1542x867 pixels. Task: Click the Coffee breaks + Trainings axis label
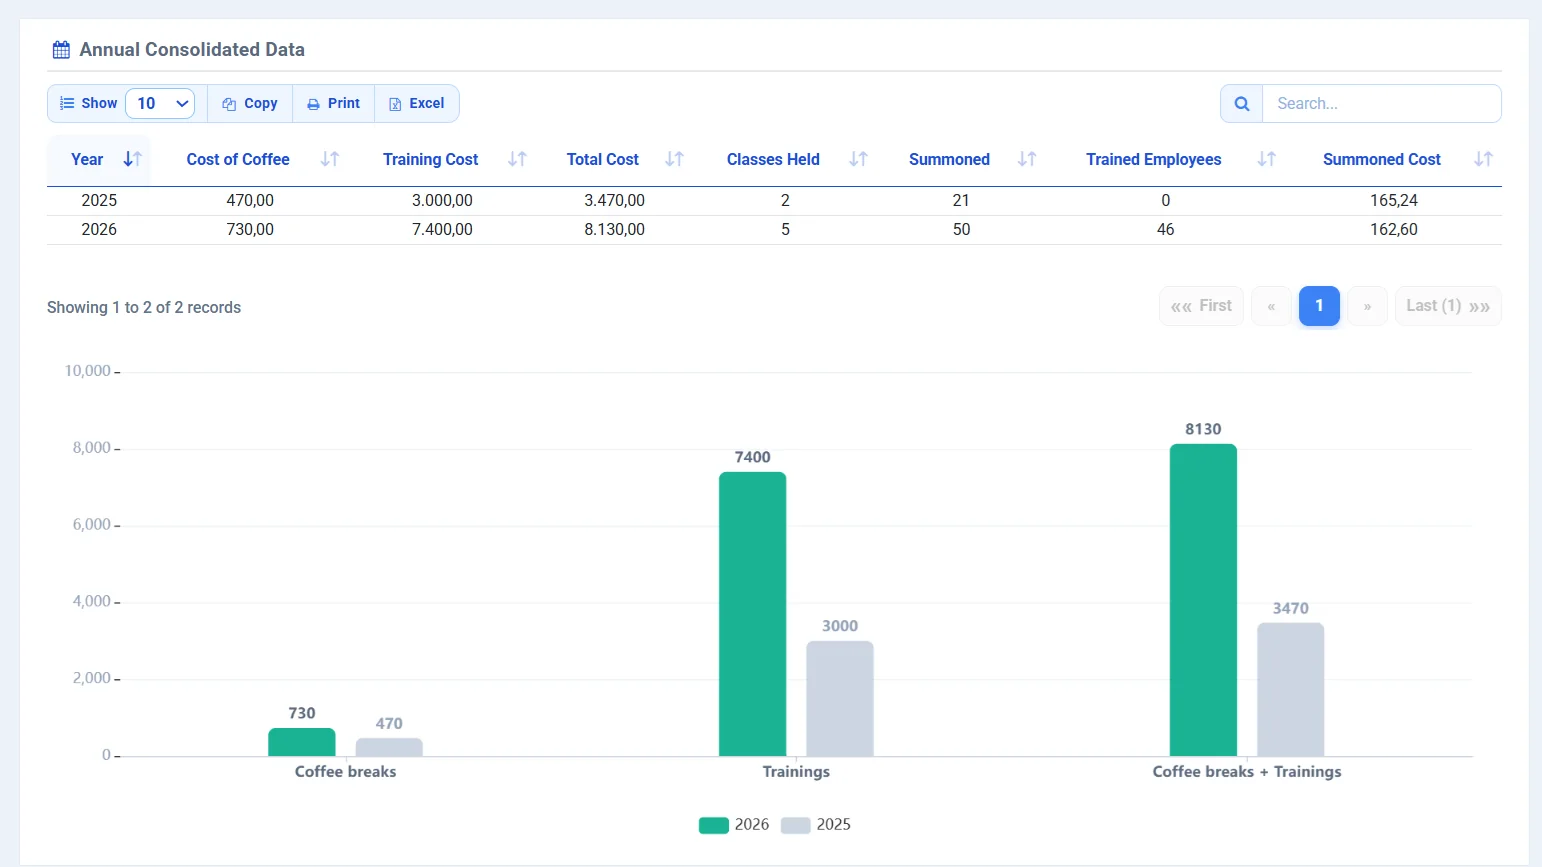(x=1247, y=772)
